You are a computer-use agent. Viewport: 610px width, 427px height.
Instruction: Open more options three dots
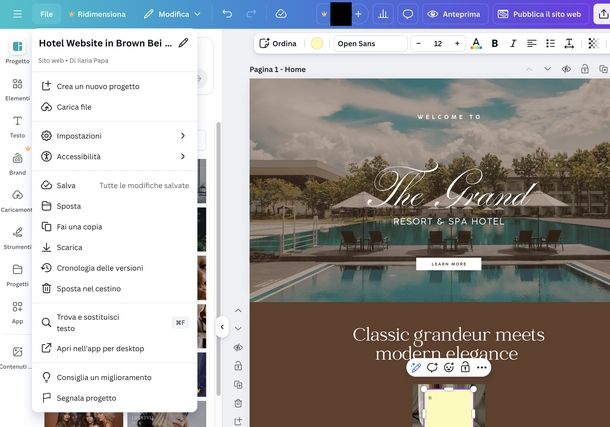click(x=482, y=368)
